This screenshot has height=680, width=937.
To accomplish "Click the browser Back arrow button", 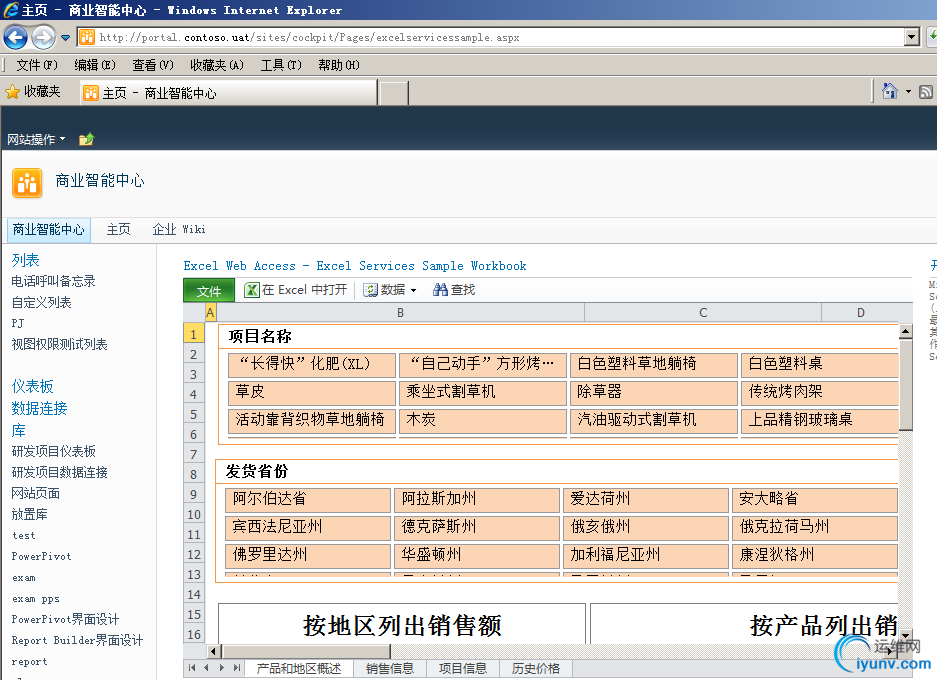I will (16, 38).
